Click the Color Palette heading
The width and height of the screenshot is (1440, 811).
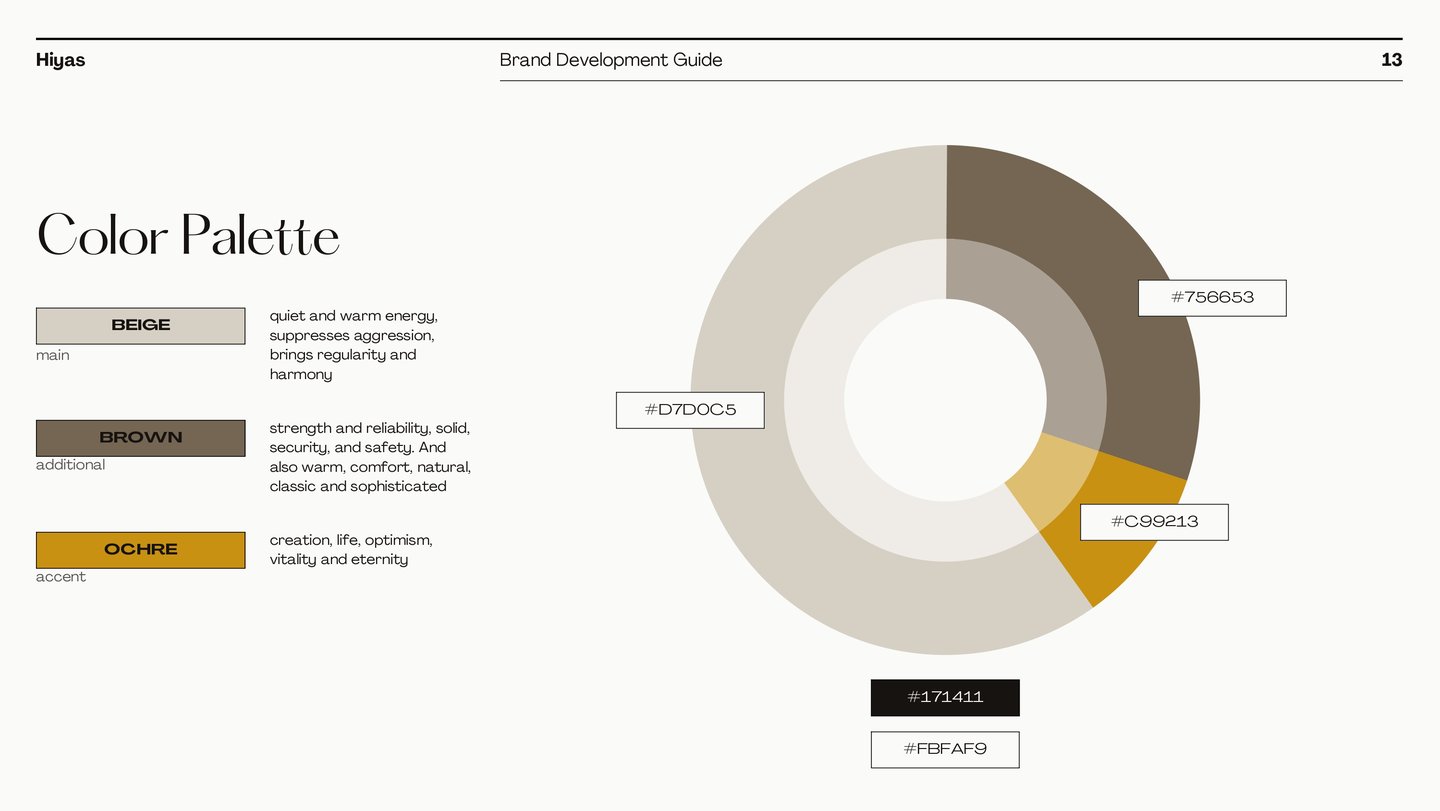(188, 235)
